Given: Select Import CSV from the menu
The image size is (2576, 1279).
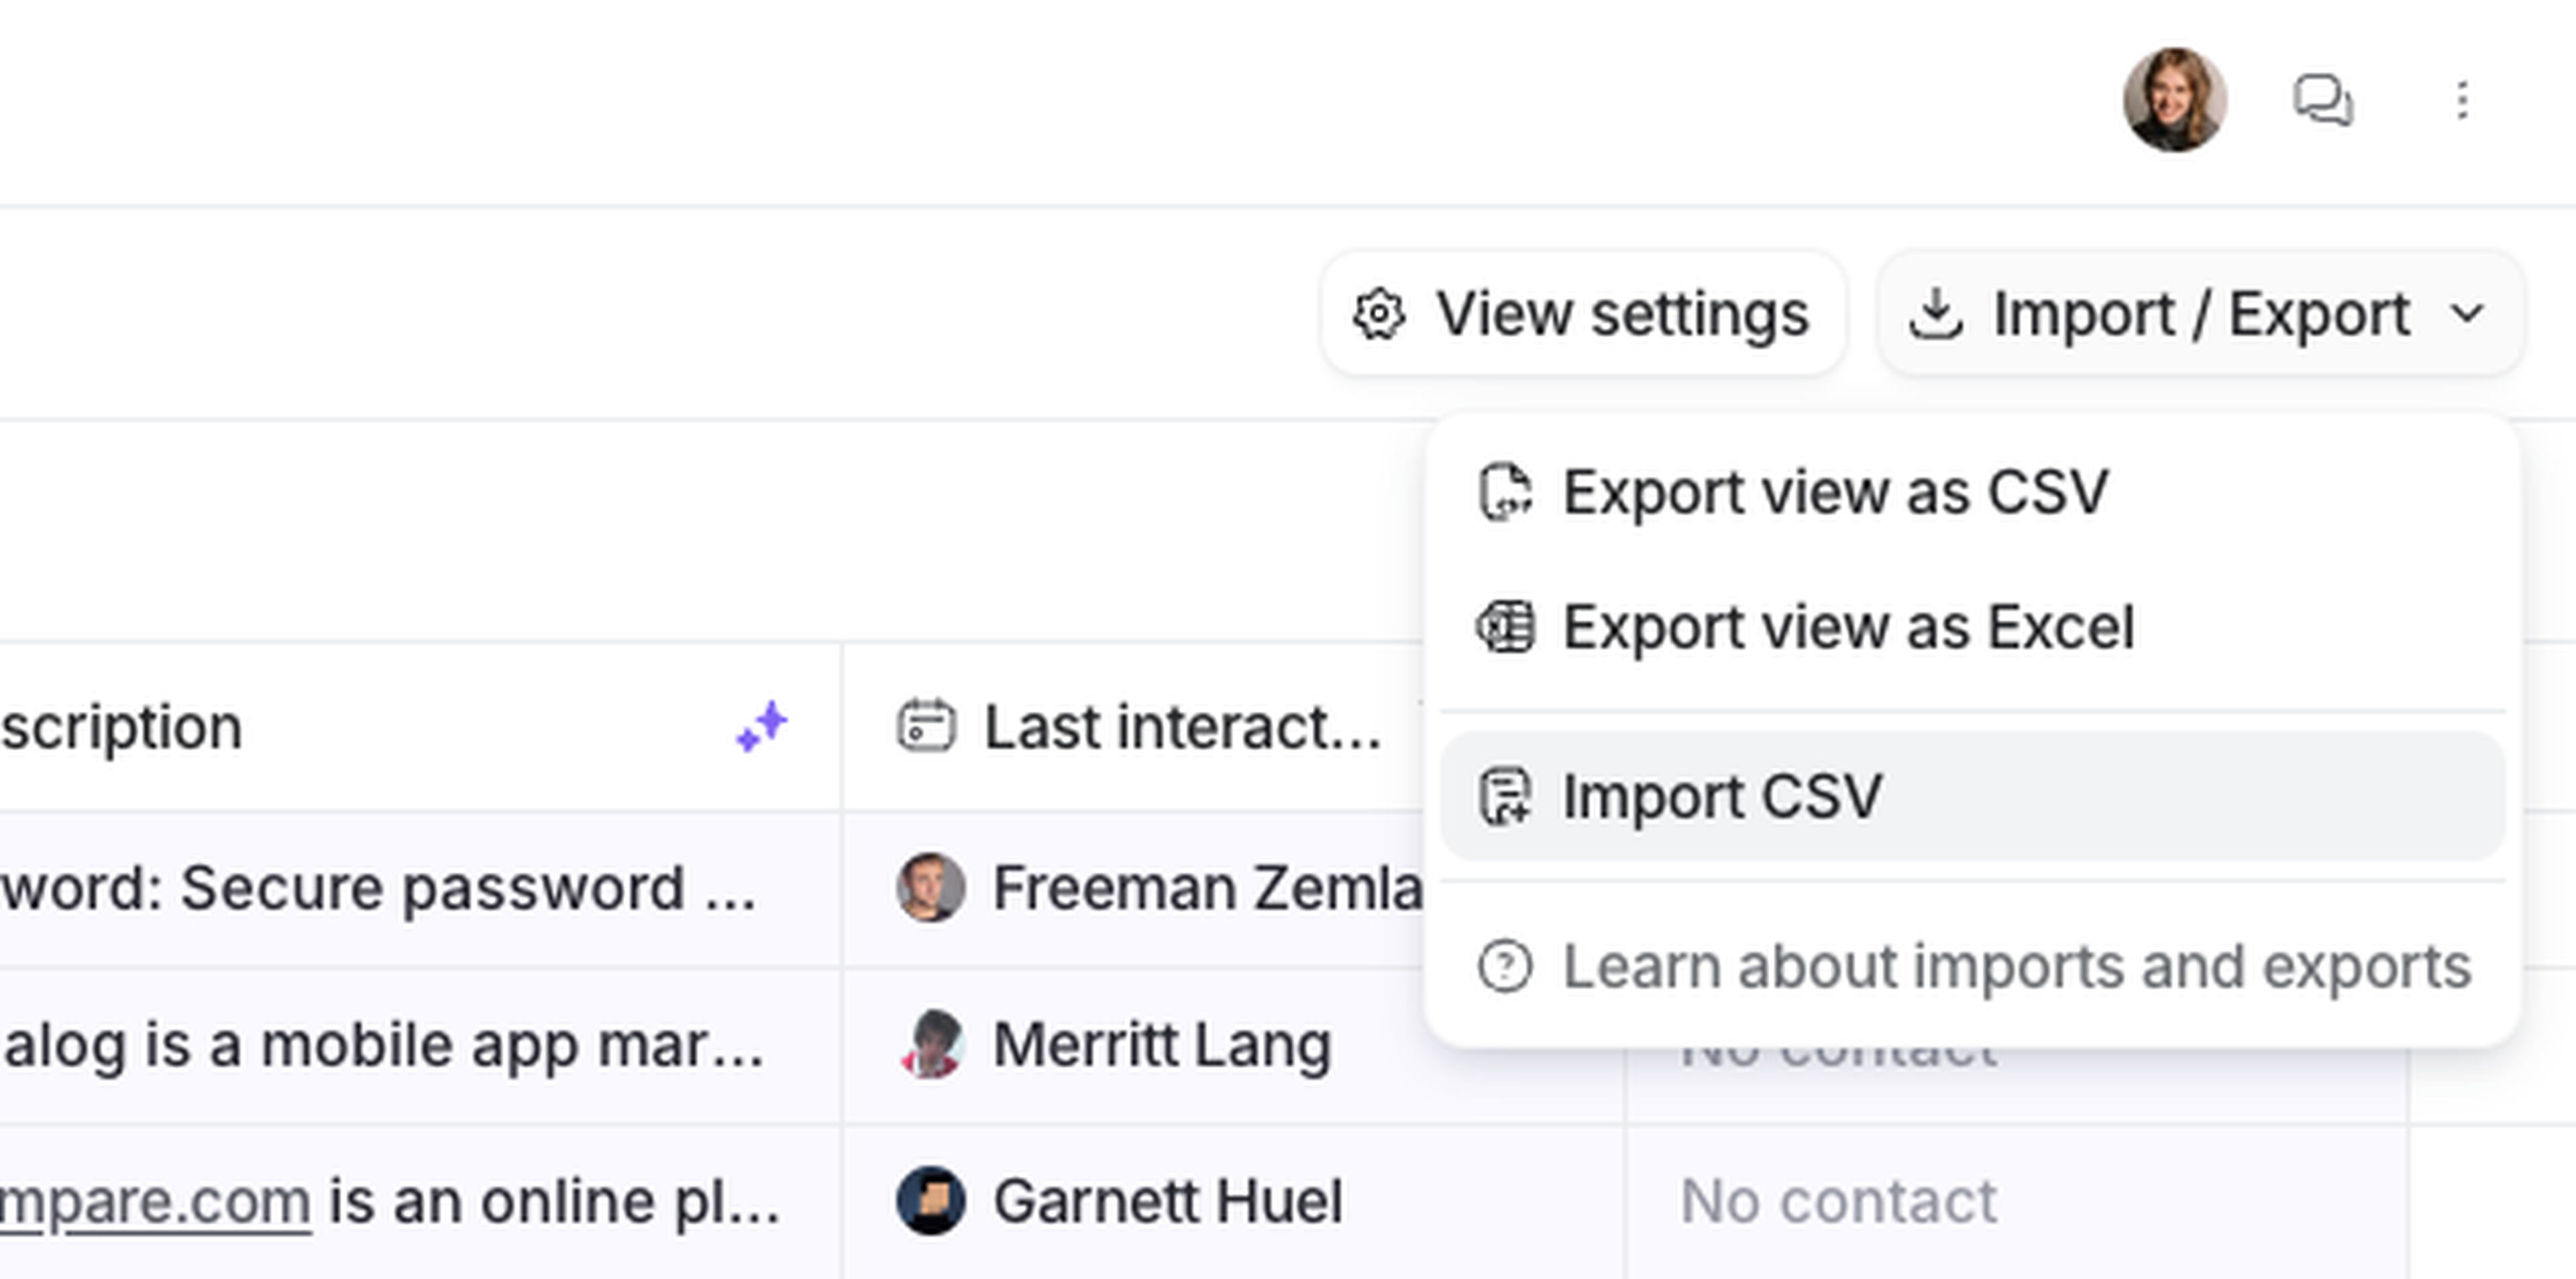Looking at the screenshot, I should click(x=1722, y=796).
